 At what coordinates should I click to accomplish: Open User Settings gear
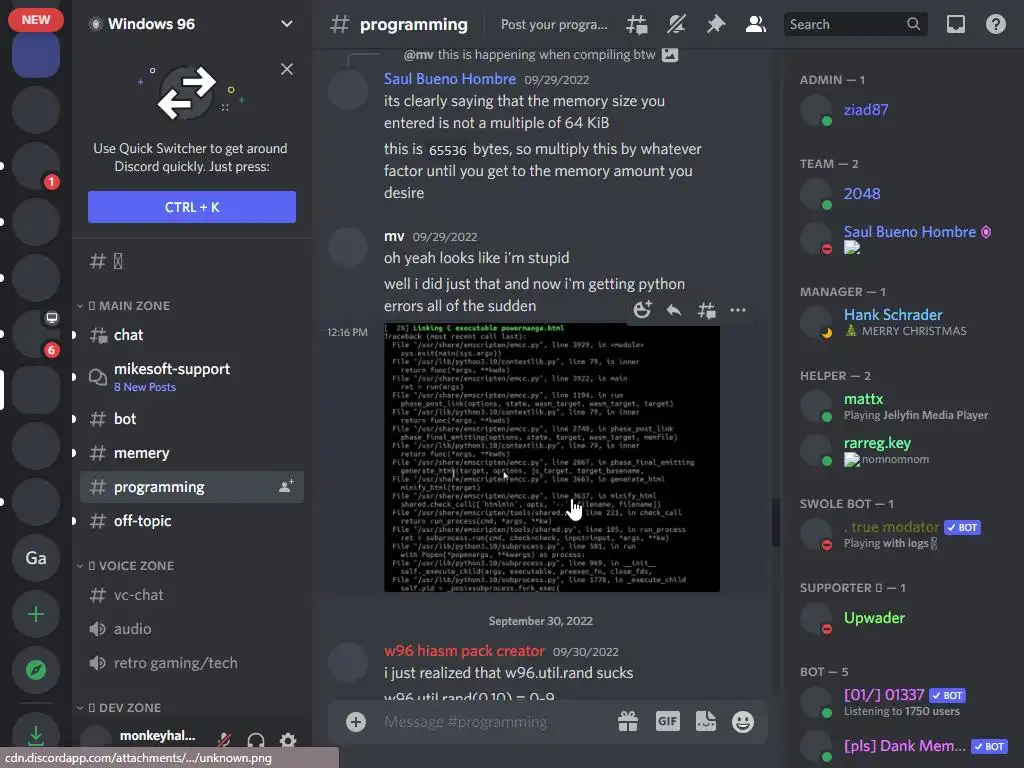pos(287,740)
